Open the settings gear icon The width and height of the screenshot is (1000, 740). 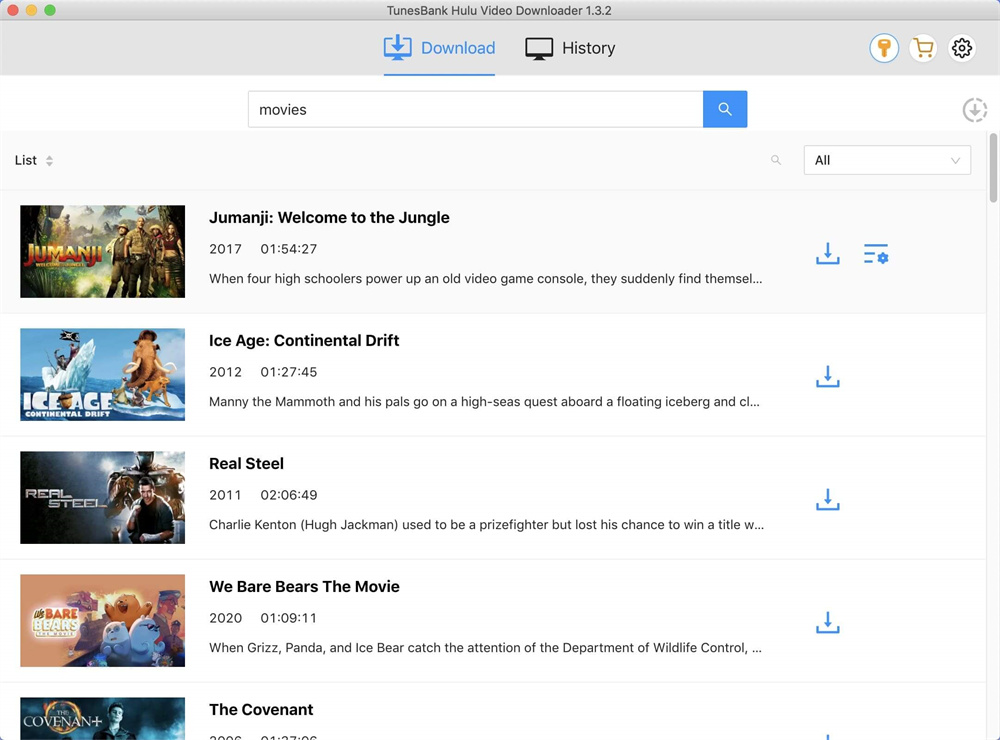tap(962, 48)
